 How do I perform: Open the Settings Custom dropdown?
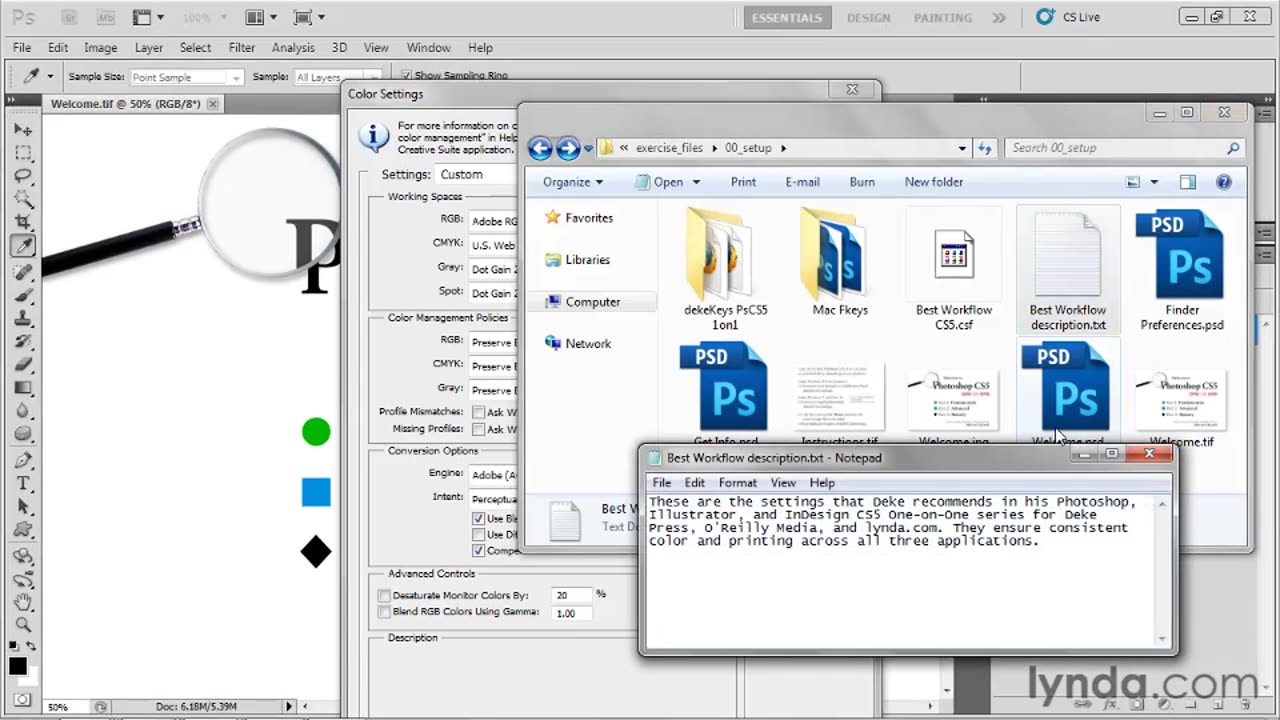(476, 174)
